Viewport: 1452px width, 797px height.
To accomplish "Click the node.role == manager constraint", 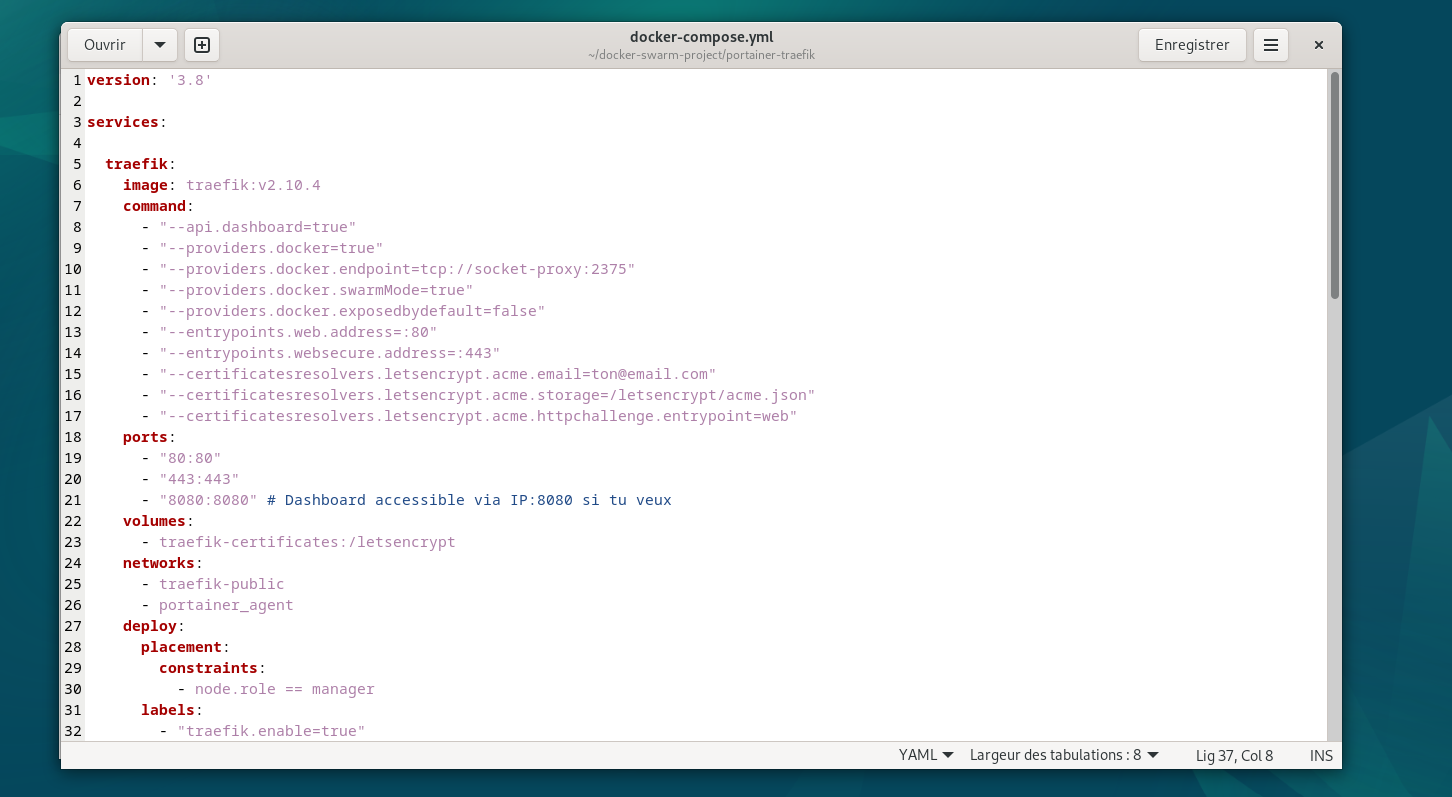I will [284, 689].
